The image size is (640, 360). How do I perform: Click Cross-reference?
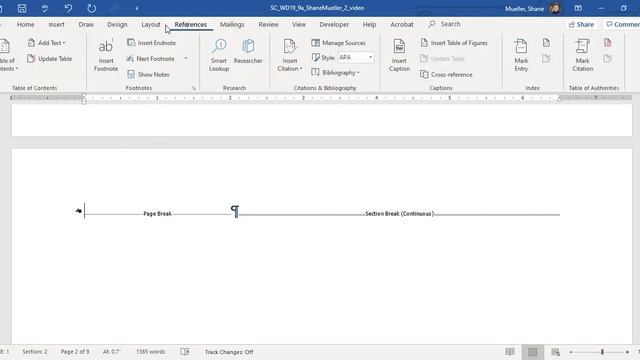(446, 74)
